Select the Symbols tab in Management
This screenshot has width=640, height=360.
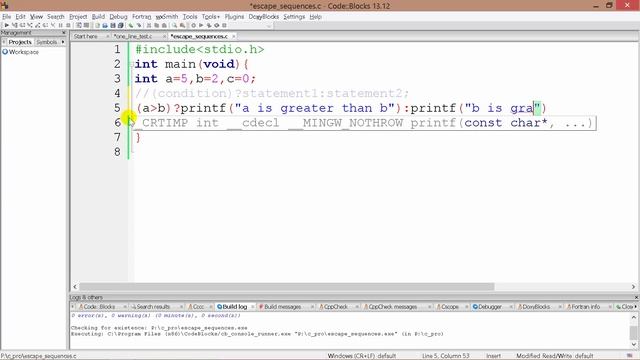pos(47,42)
